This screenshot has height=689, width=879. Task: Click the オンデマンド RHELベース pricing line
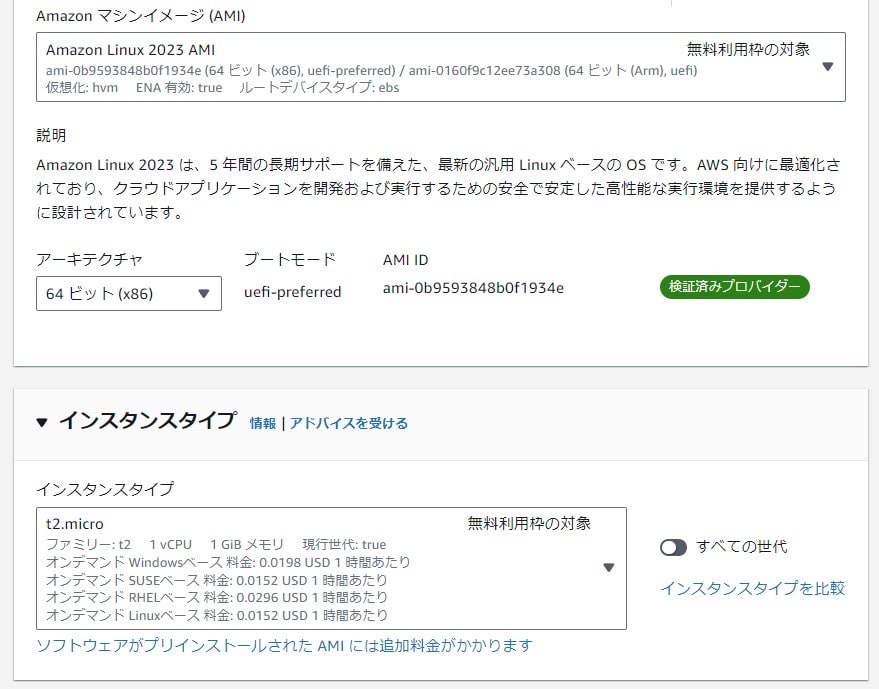pos(216,598)
